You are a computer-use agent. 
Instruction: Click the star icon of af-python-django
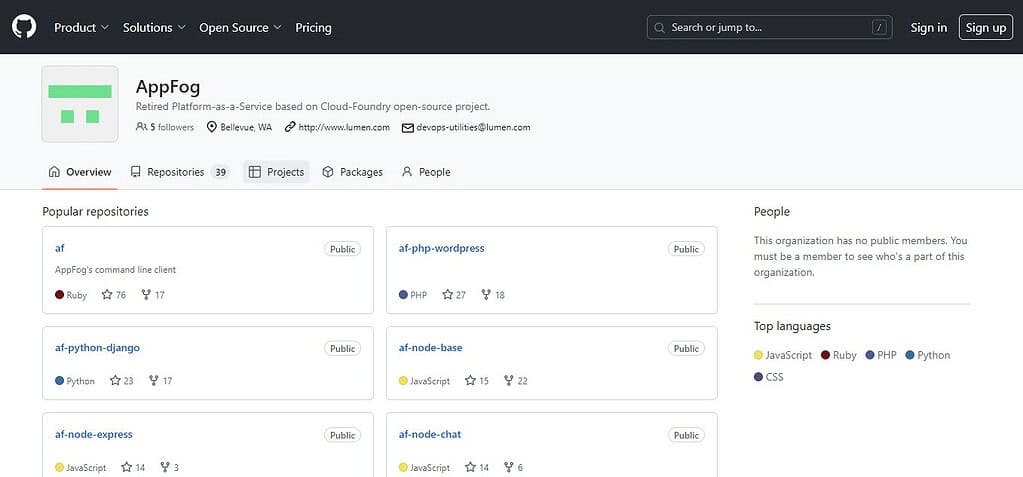pyautogui.click(x=115, y=380)
